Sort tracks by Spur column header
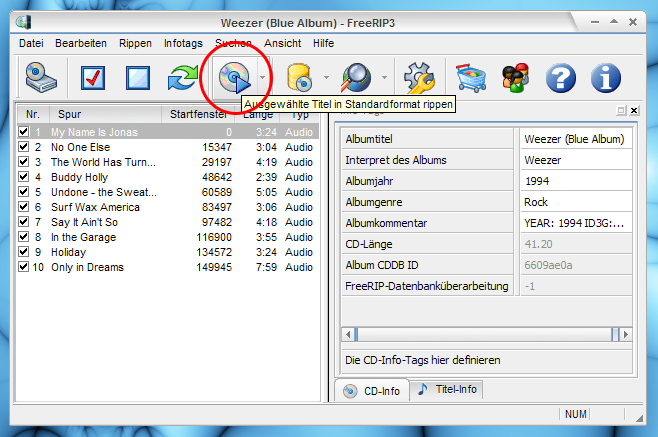Viewport: 658px width, 437px height. tap(105, 114)
